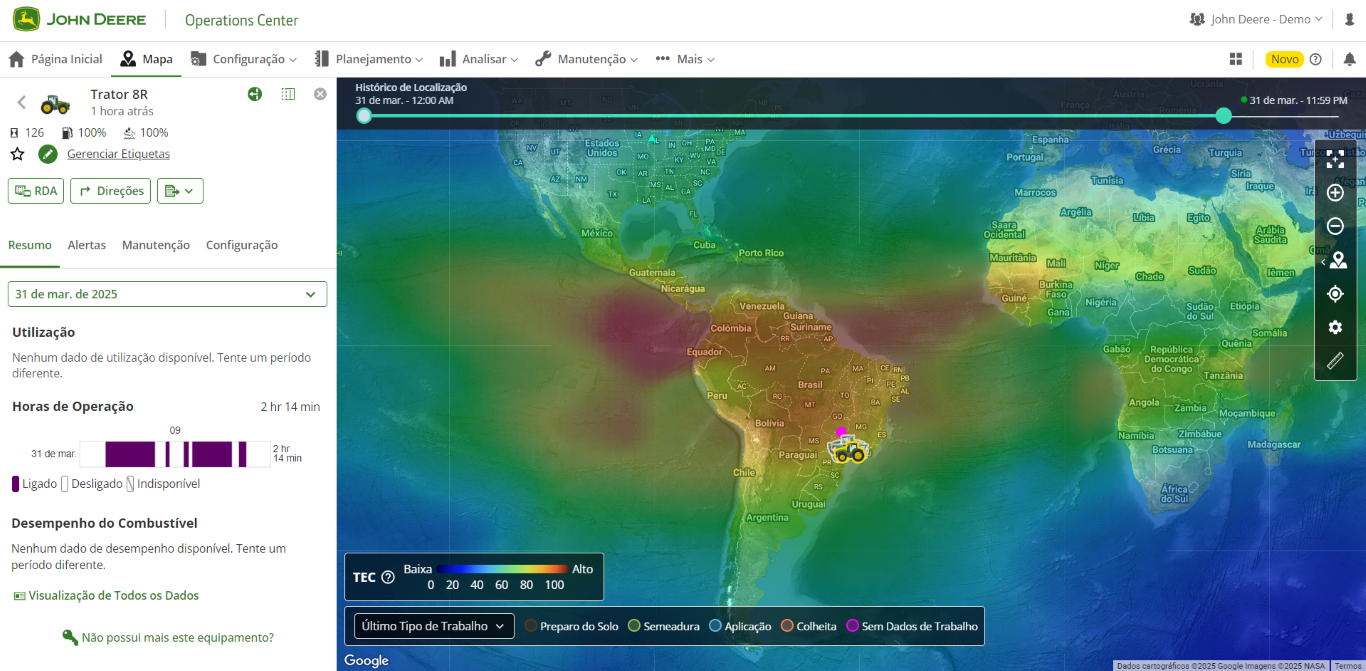This screenshot has height=671, width=1366.
Task: Open the Analisar menu
Action: pos(478,59)
